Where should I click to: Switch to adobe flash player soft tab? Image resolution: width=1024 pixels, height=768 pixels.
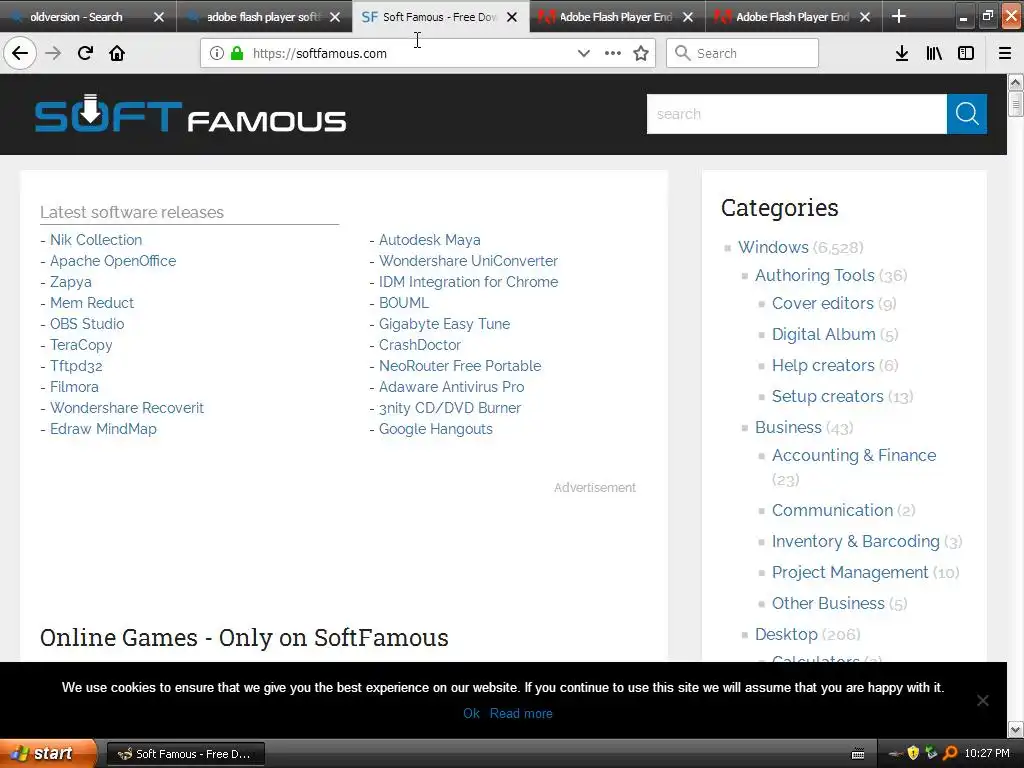(263, 17)
